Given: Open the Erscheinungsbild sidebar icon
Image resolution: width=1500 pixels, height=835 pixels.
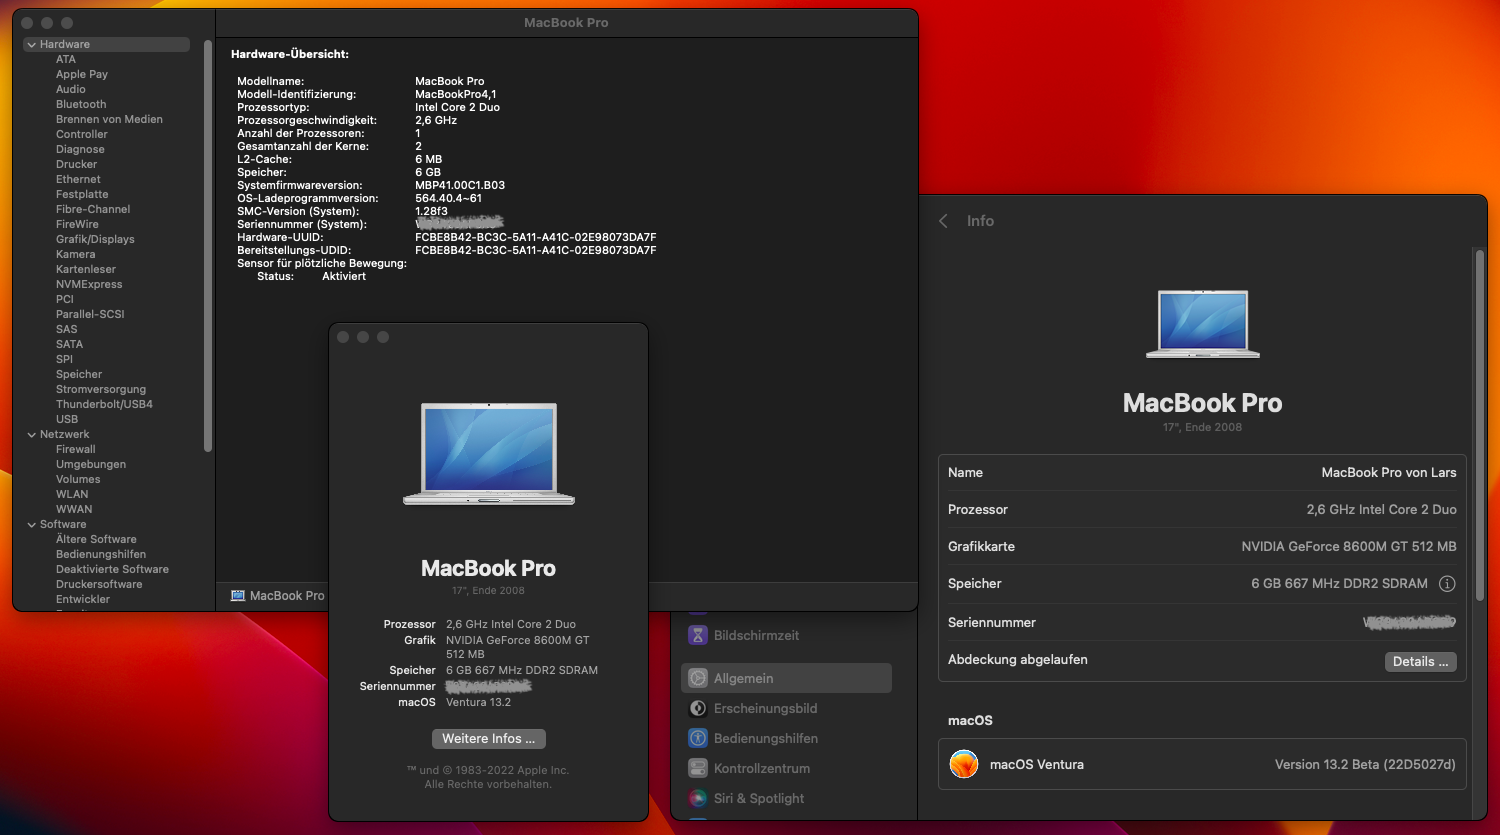Looking at the screenshot, I should [x=698, y=708].
